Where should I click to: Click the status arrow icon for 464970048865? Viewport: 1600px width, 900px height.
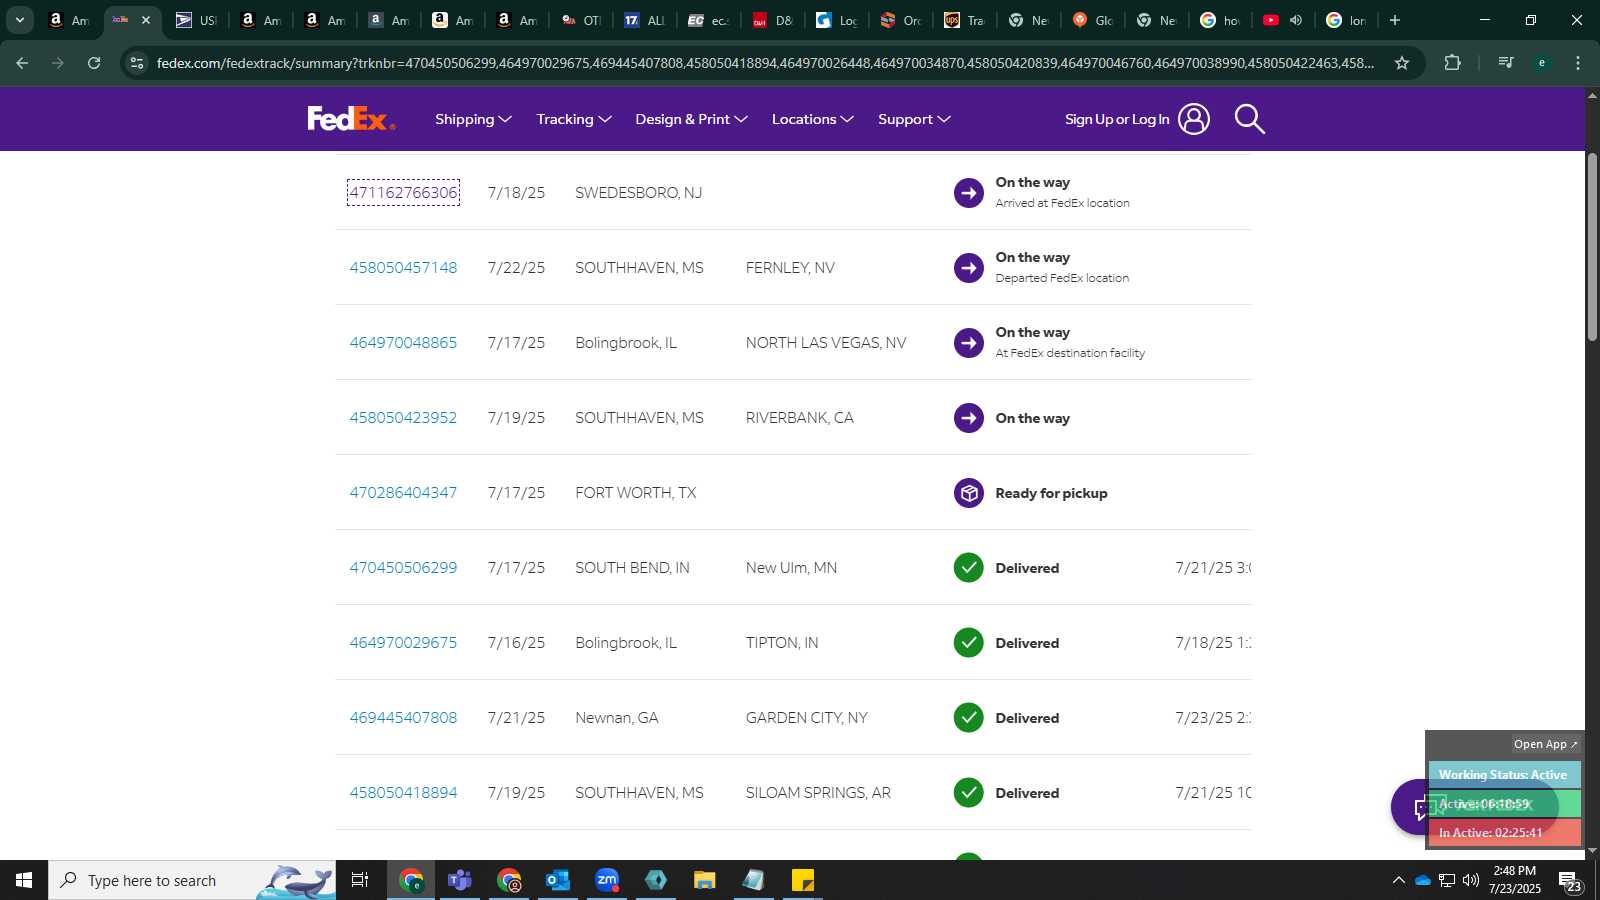pyautogui.click(x=968, y=343)
